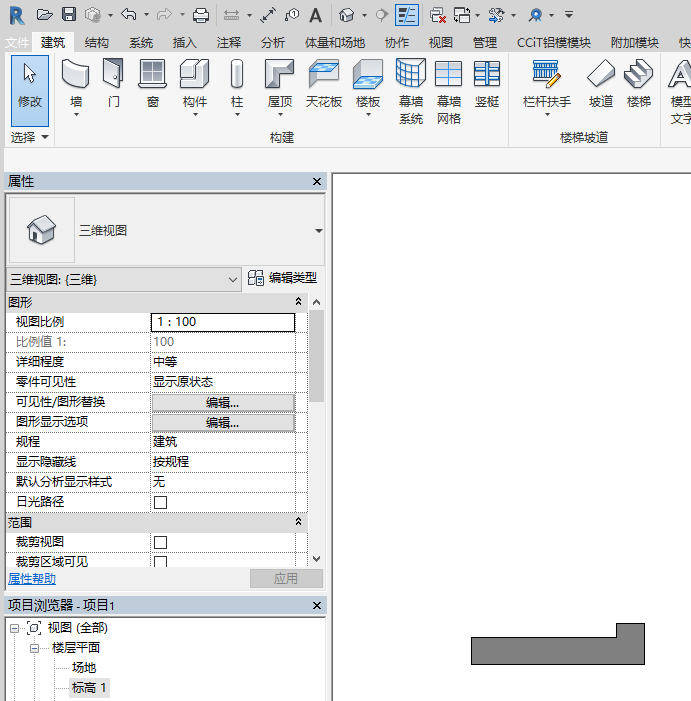691x701 pixels.
Task: Select the Window tool (窗)
Action: 153,83
